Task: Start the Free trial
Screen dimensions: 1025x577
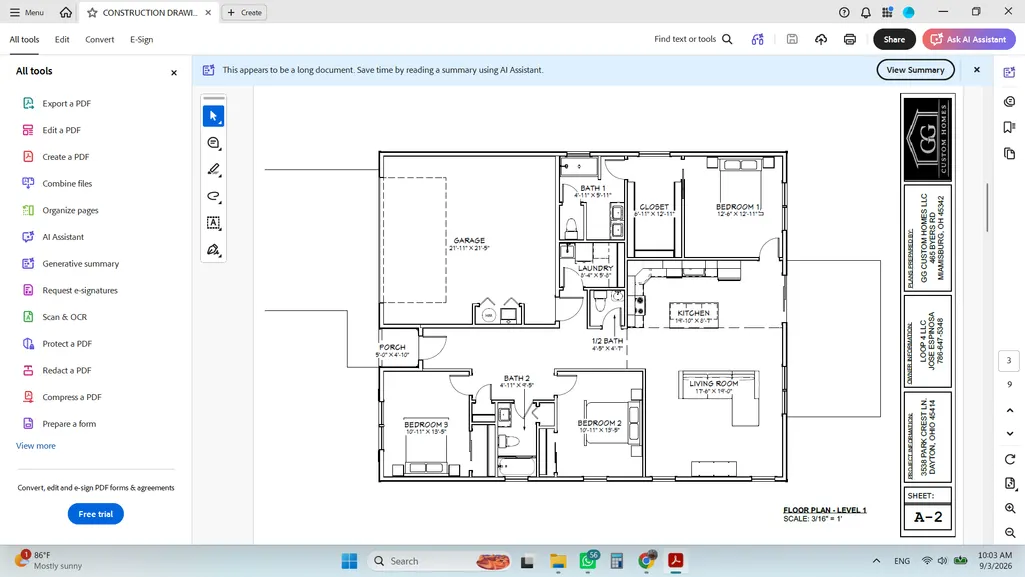Action: click(x=95, y=514)
